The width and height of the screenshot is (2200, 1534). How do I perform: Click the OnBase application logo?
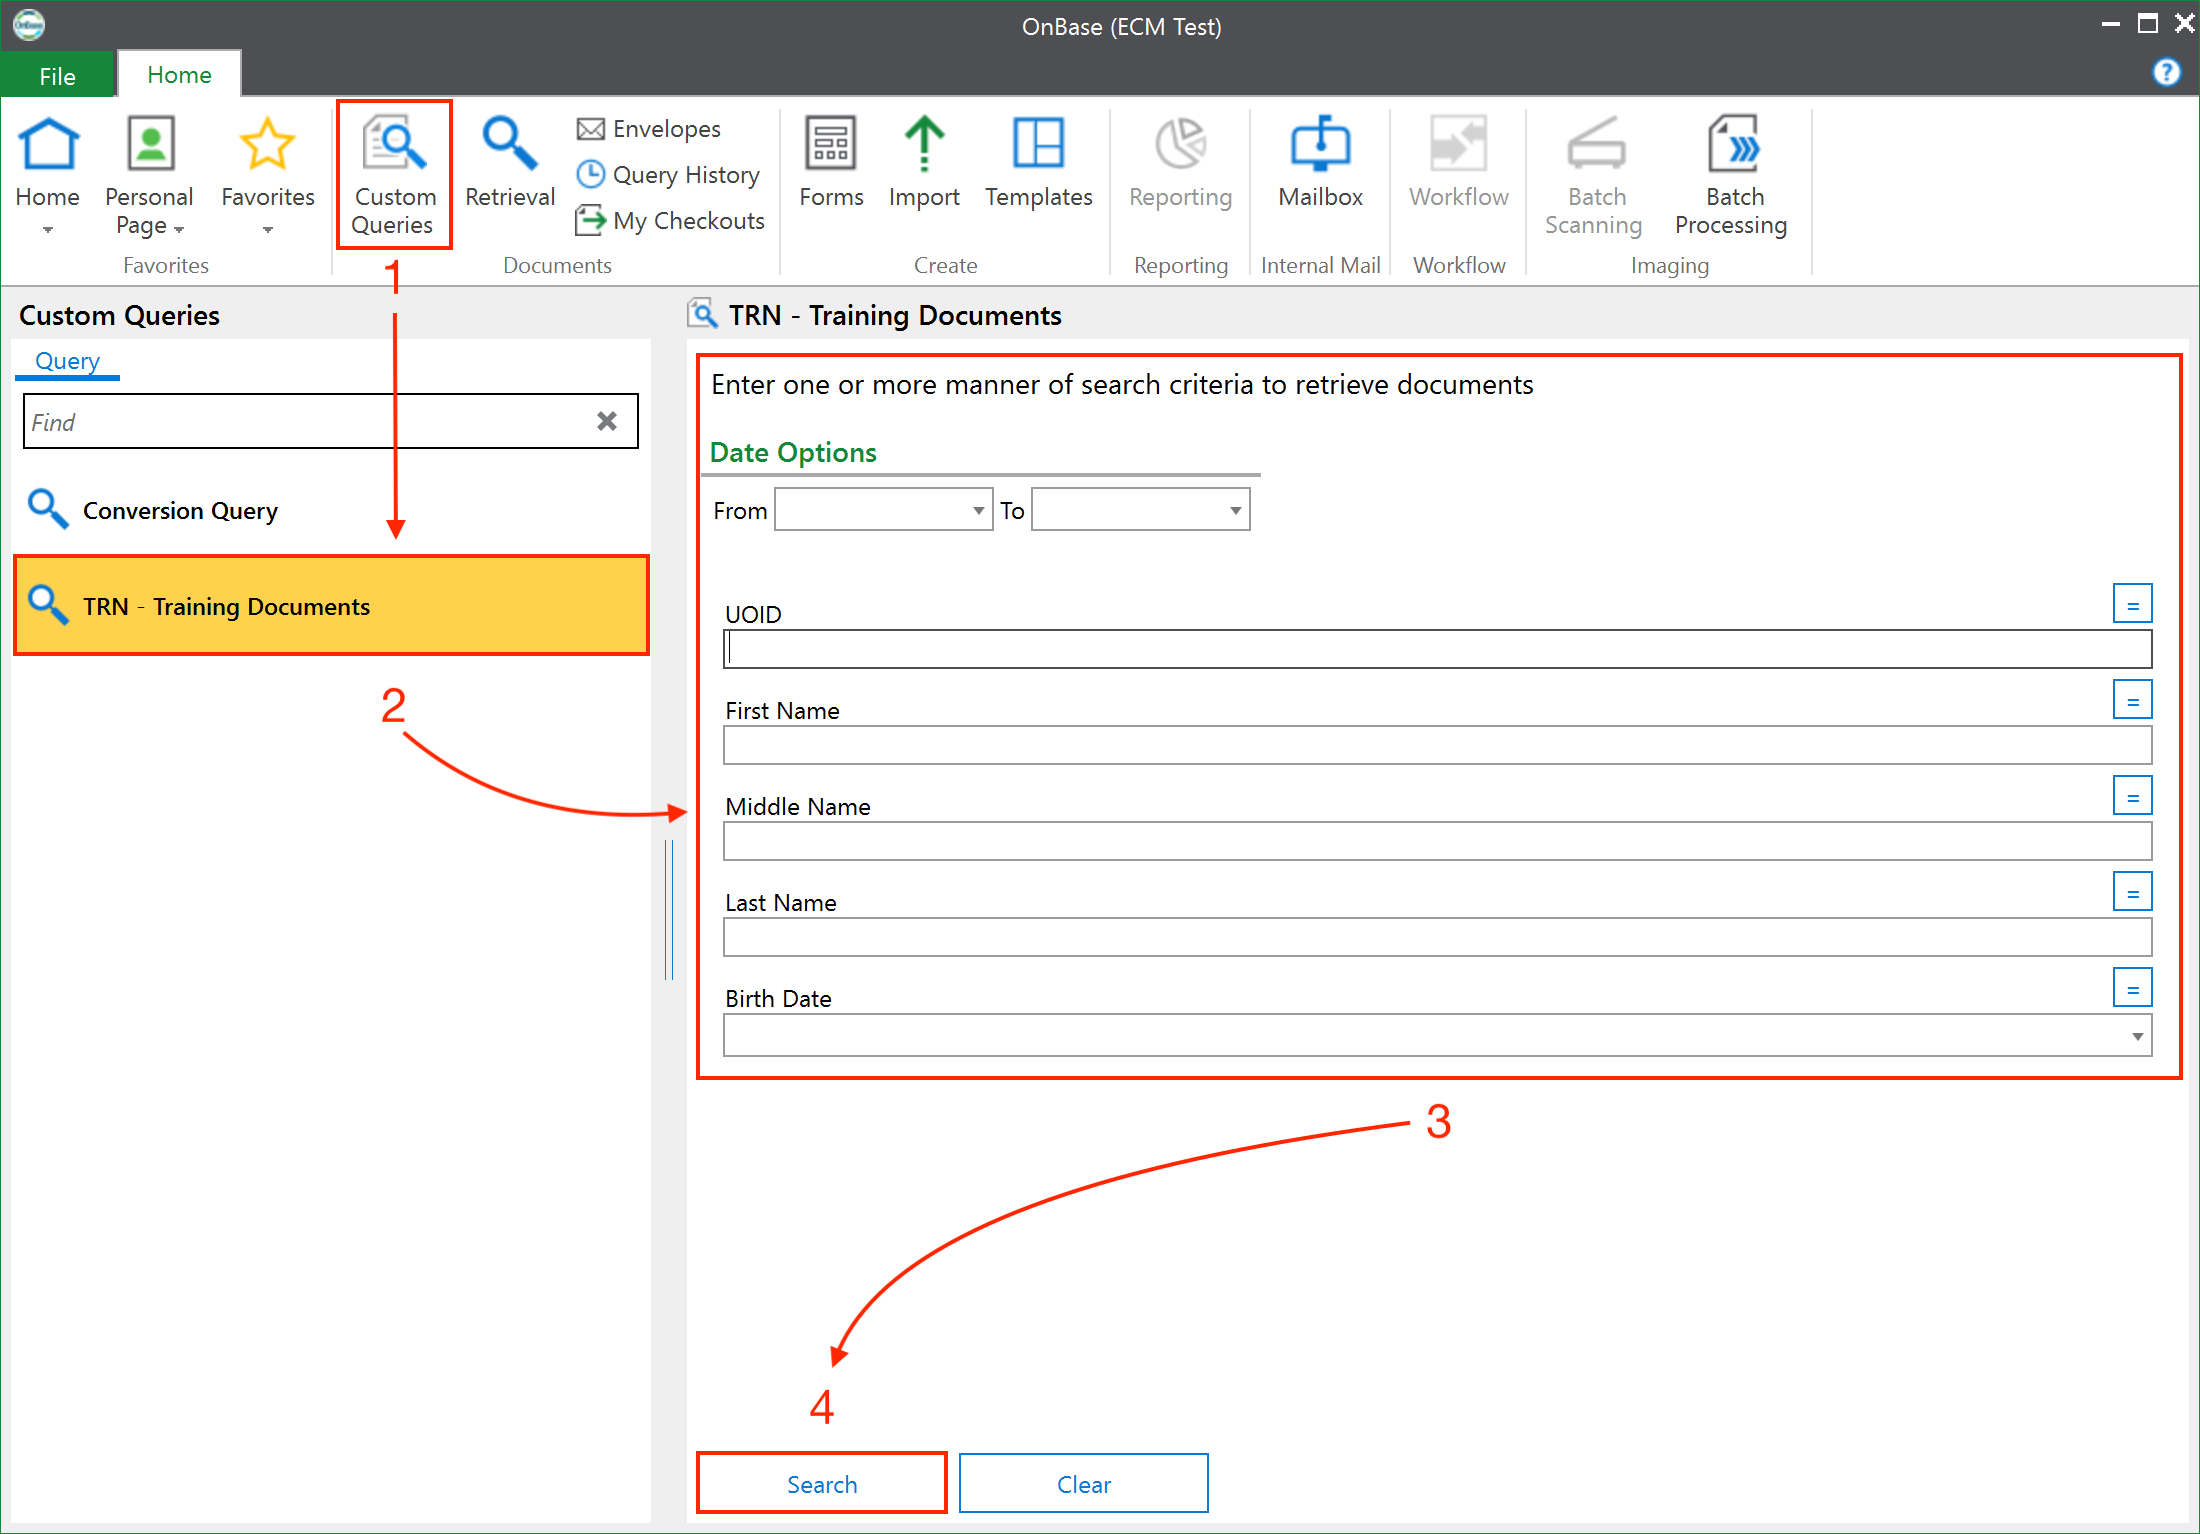(x=28, y=24)
